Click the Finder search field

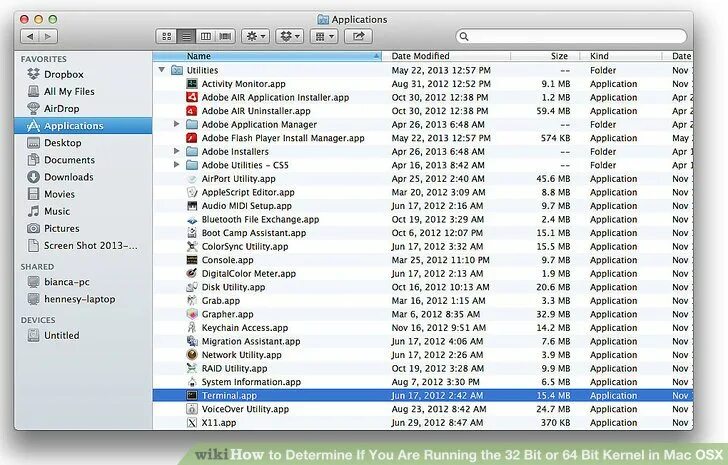point(572,36)
